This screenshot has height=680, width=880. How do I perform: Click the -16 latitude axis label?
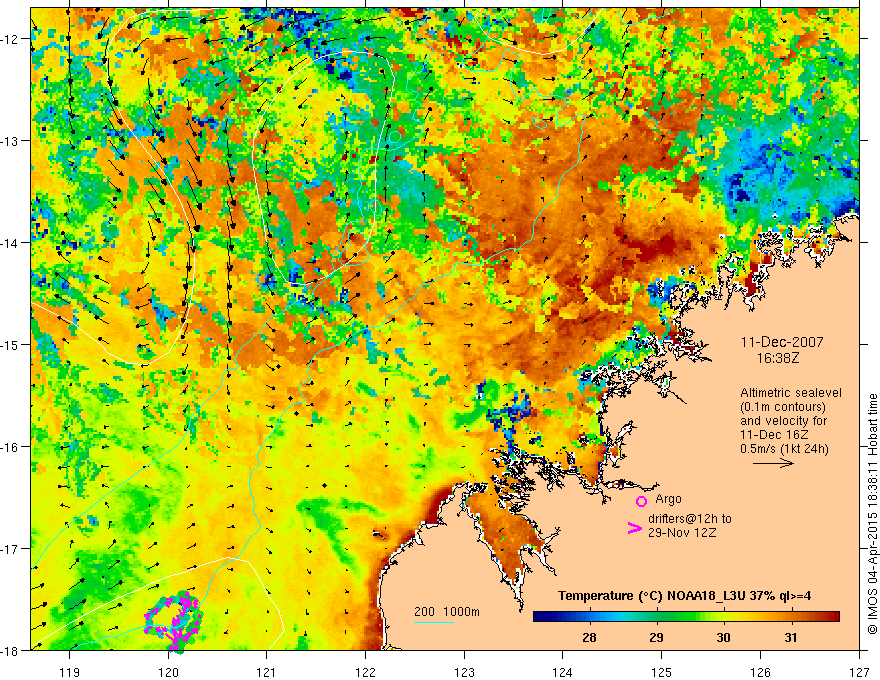(11, 447)
